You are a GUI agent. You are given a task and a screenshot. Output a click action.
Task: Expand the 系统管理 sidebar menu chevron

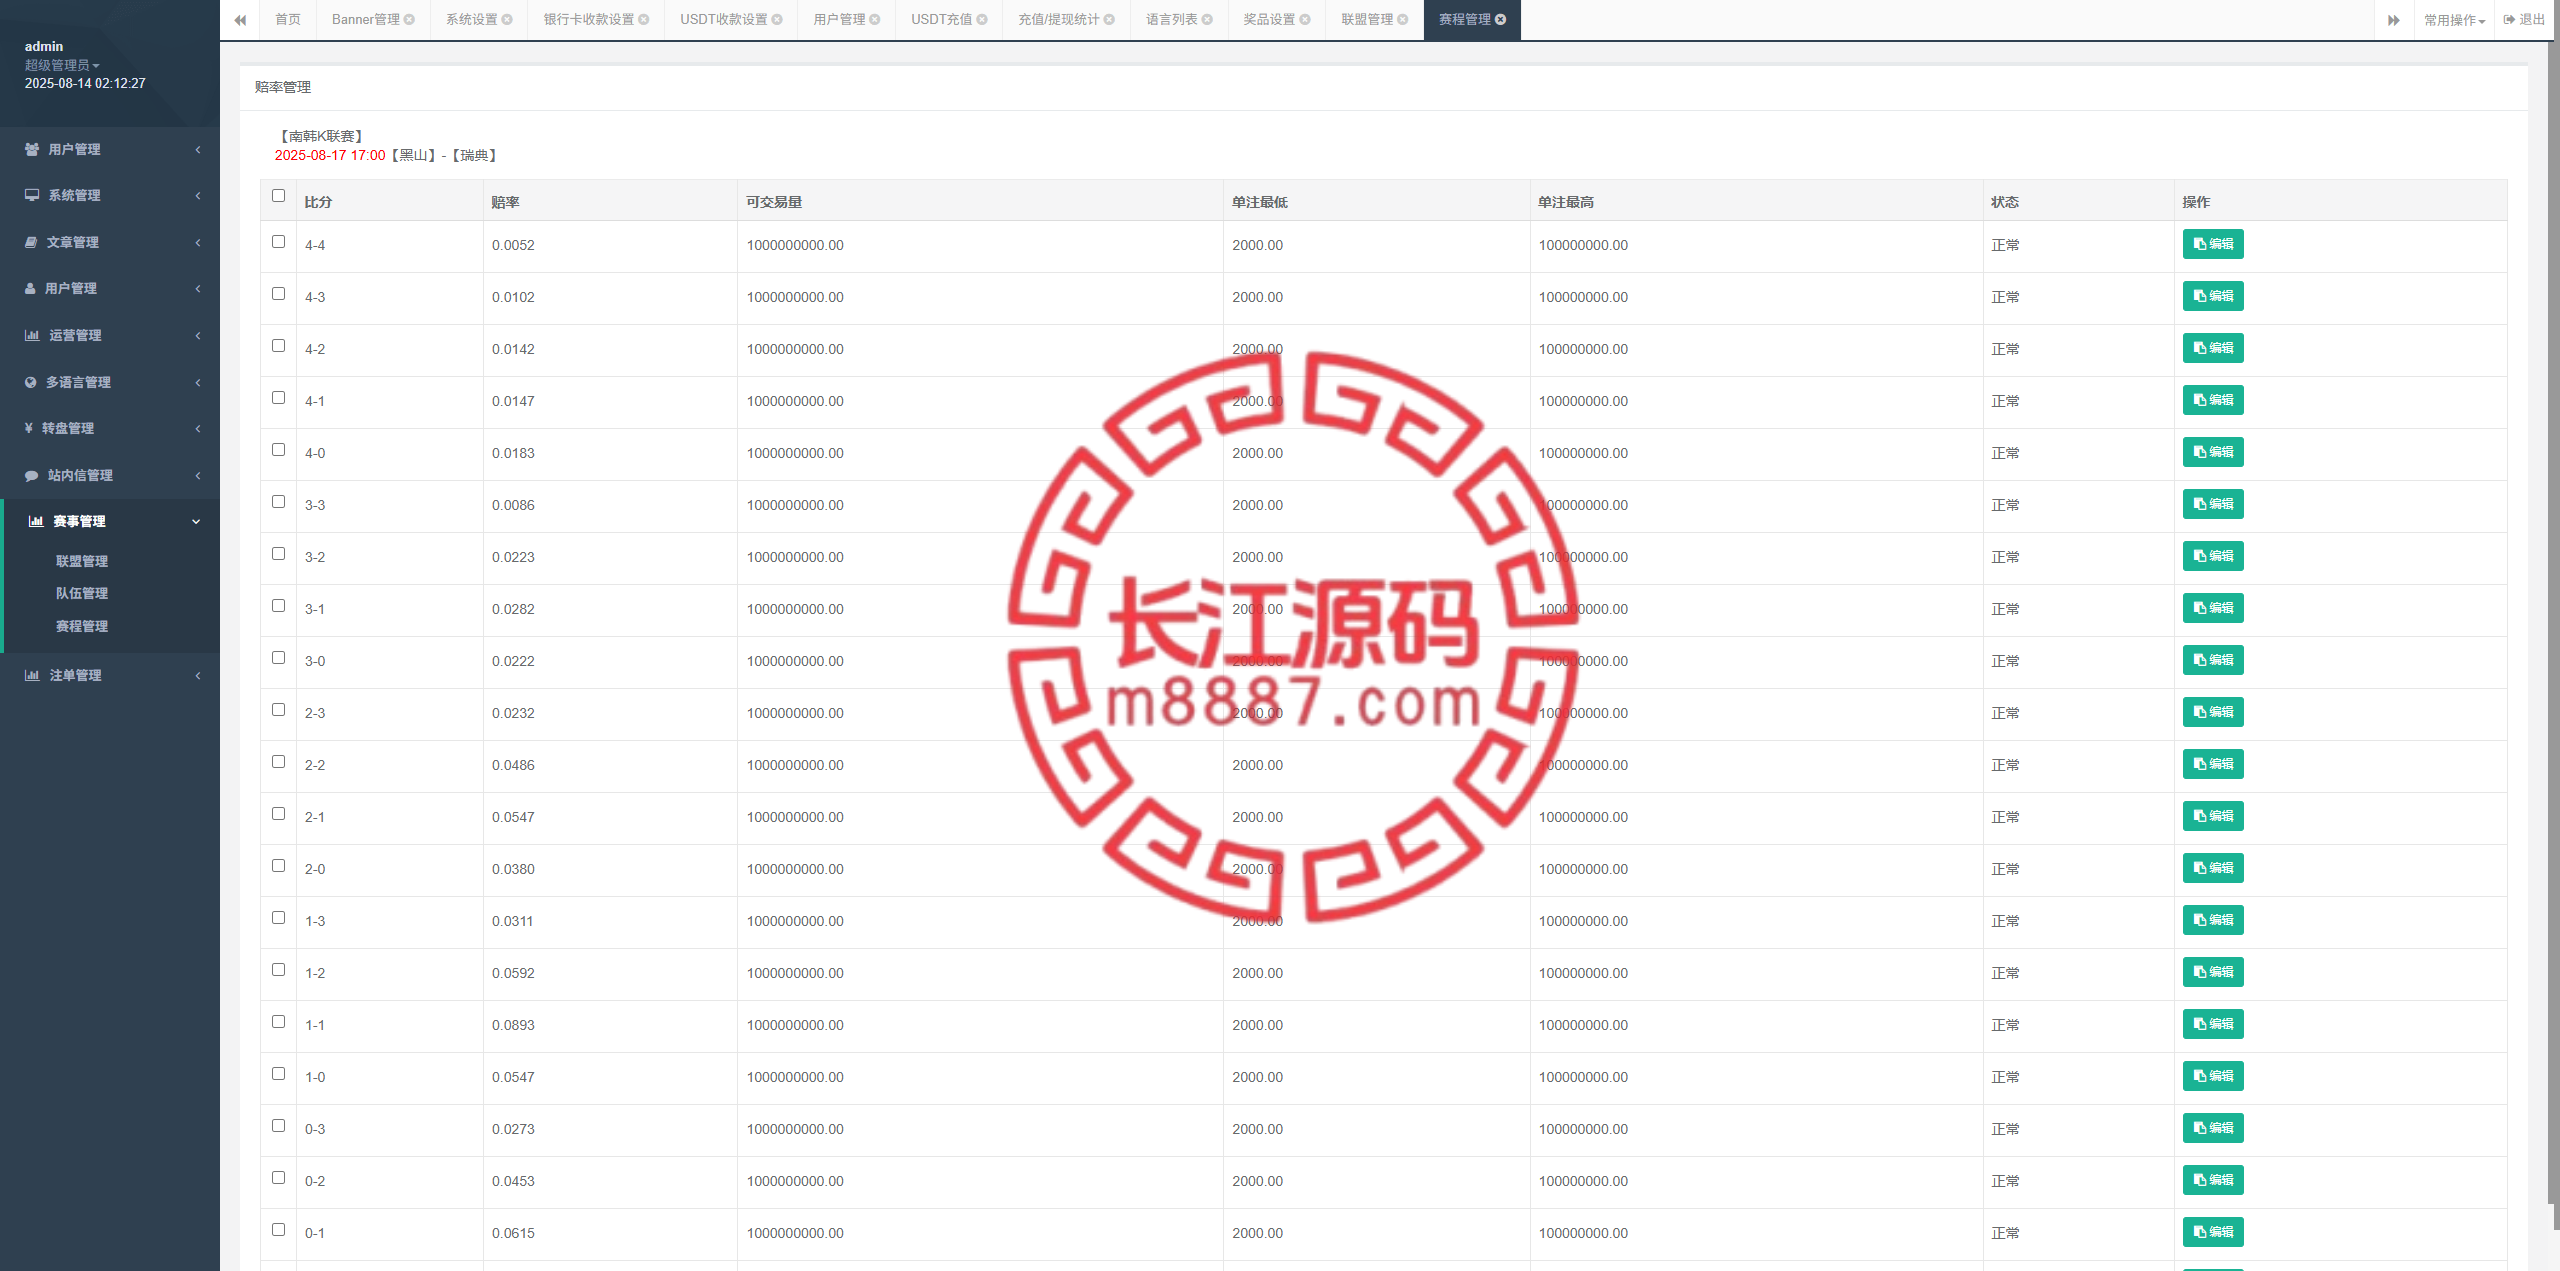click(x=198, y=195)
